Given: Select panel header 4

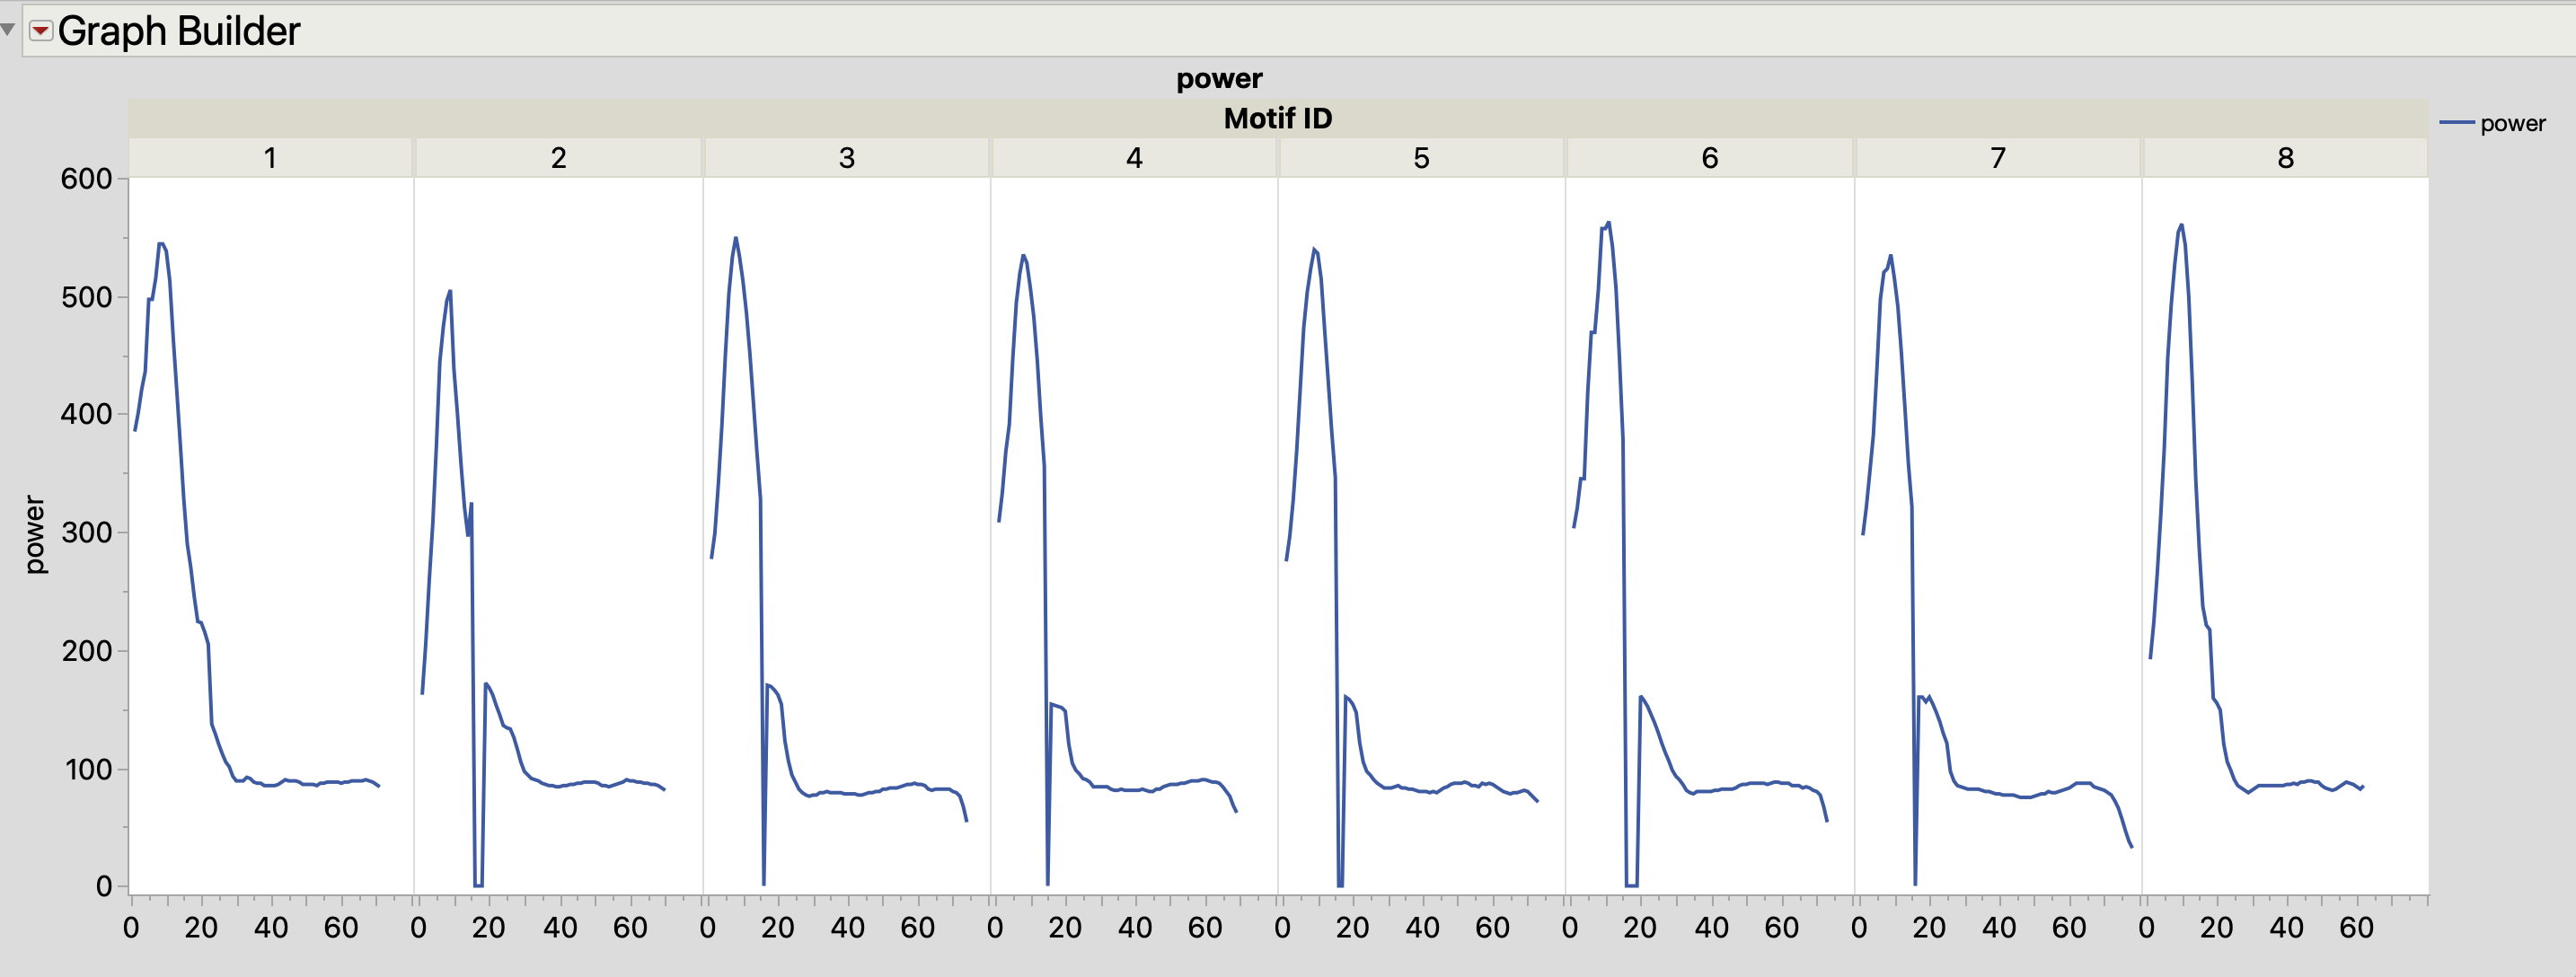Looking at the screenshot, I should click(1131, 157).
